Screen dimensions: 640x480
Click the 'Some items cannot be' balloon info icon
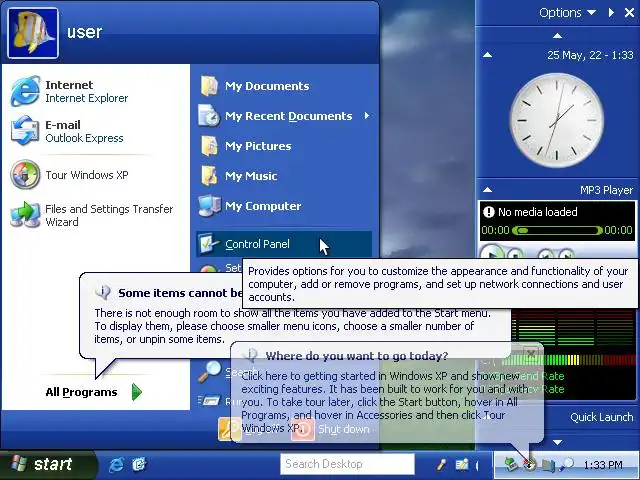point(103,291)
